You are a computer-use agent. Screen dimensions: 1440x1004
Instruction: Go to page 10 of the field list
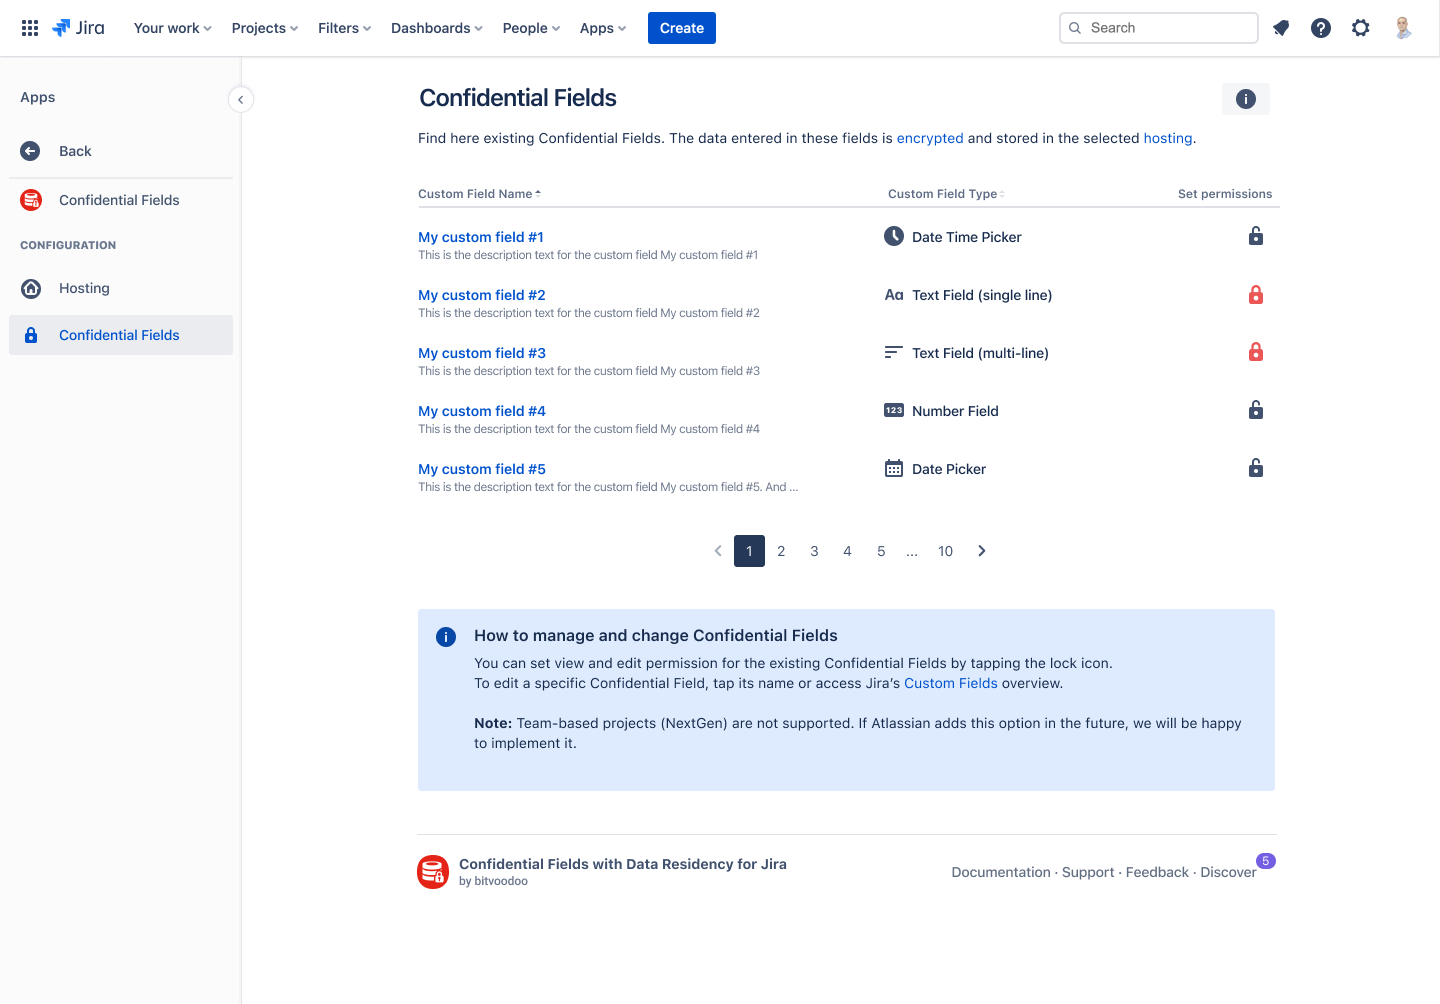pyautogui.click(x=945, y=551)
